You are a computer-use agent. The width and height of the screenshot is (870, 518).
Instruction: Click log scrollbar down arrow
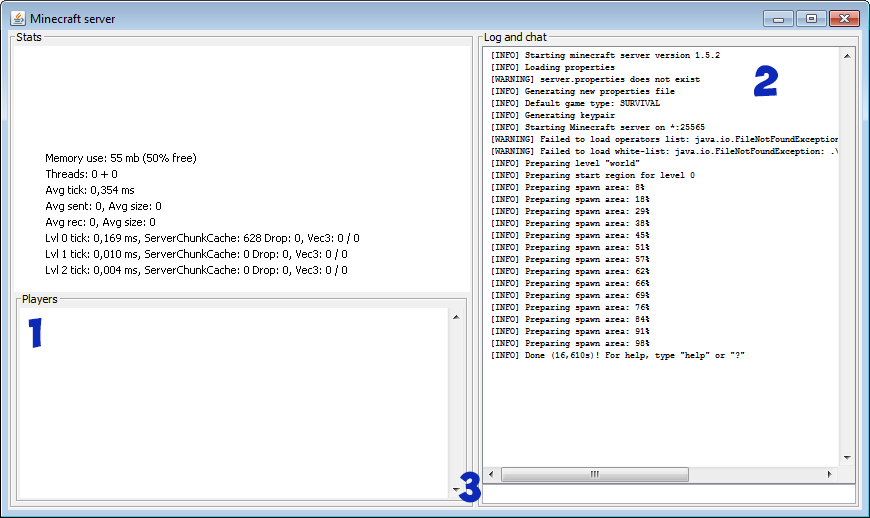point(847,458)
